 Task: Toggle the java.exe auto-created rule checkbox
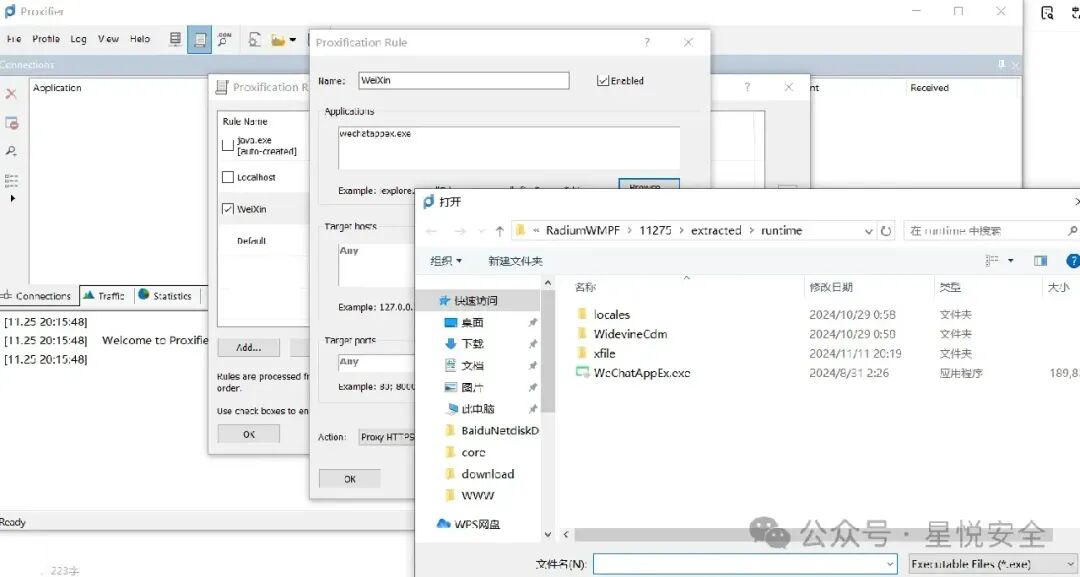(x=228, y=145)
